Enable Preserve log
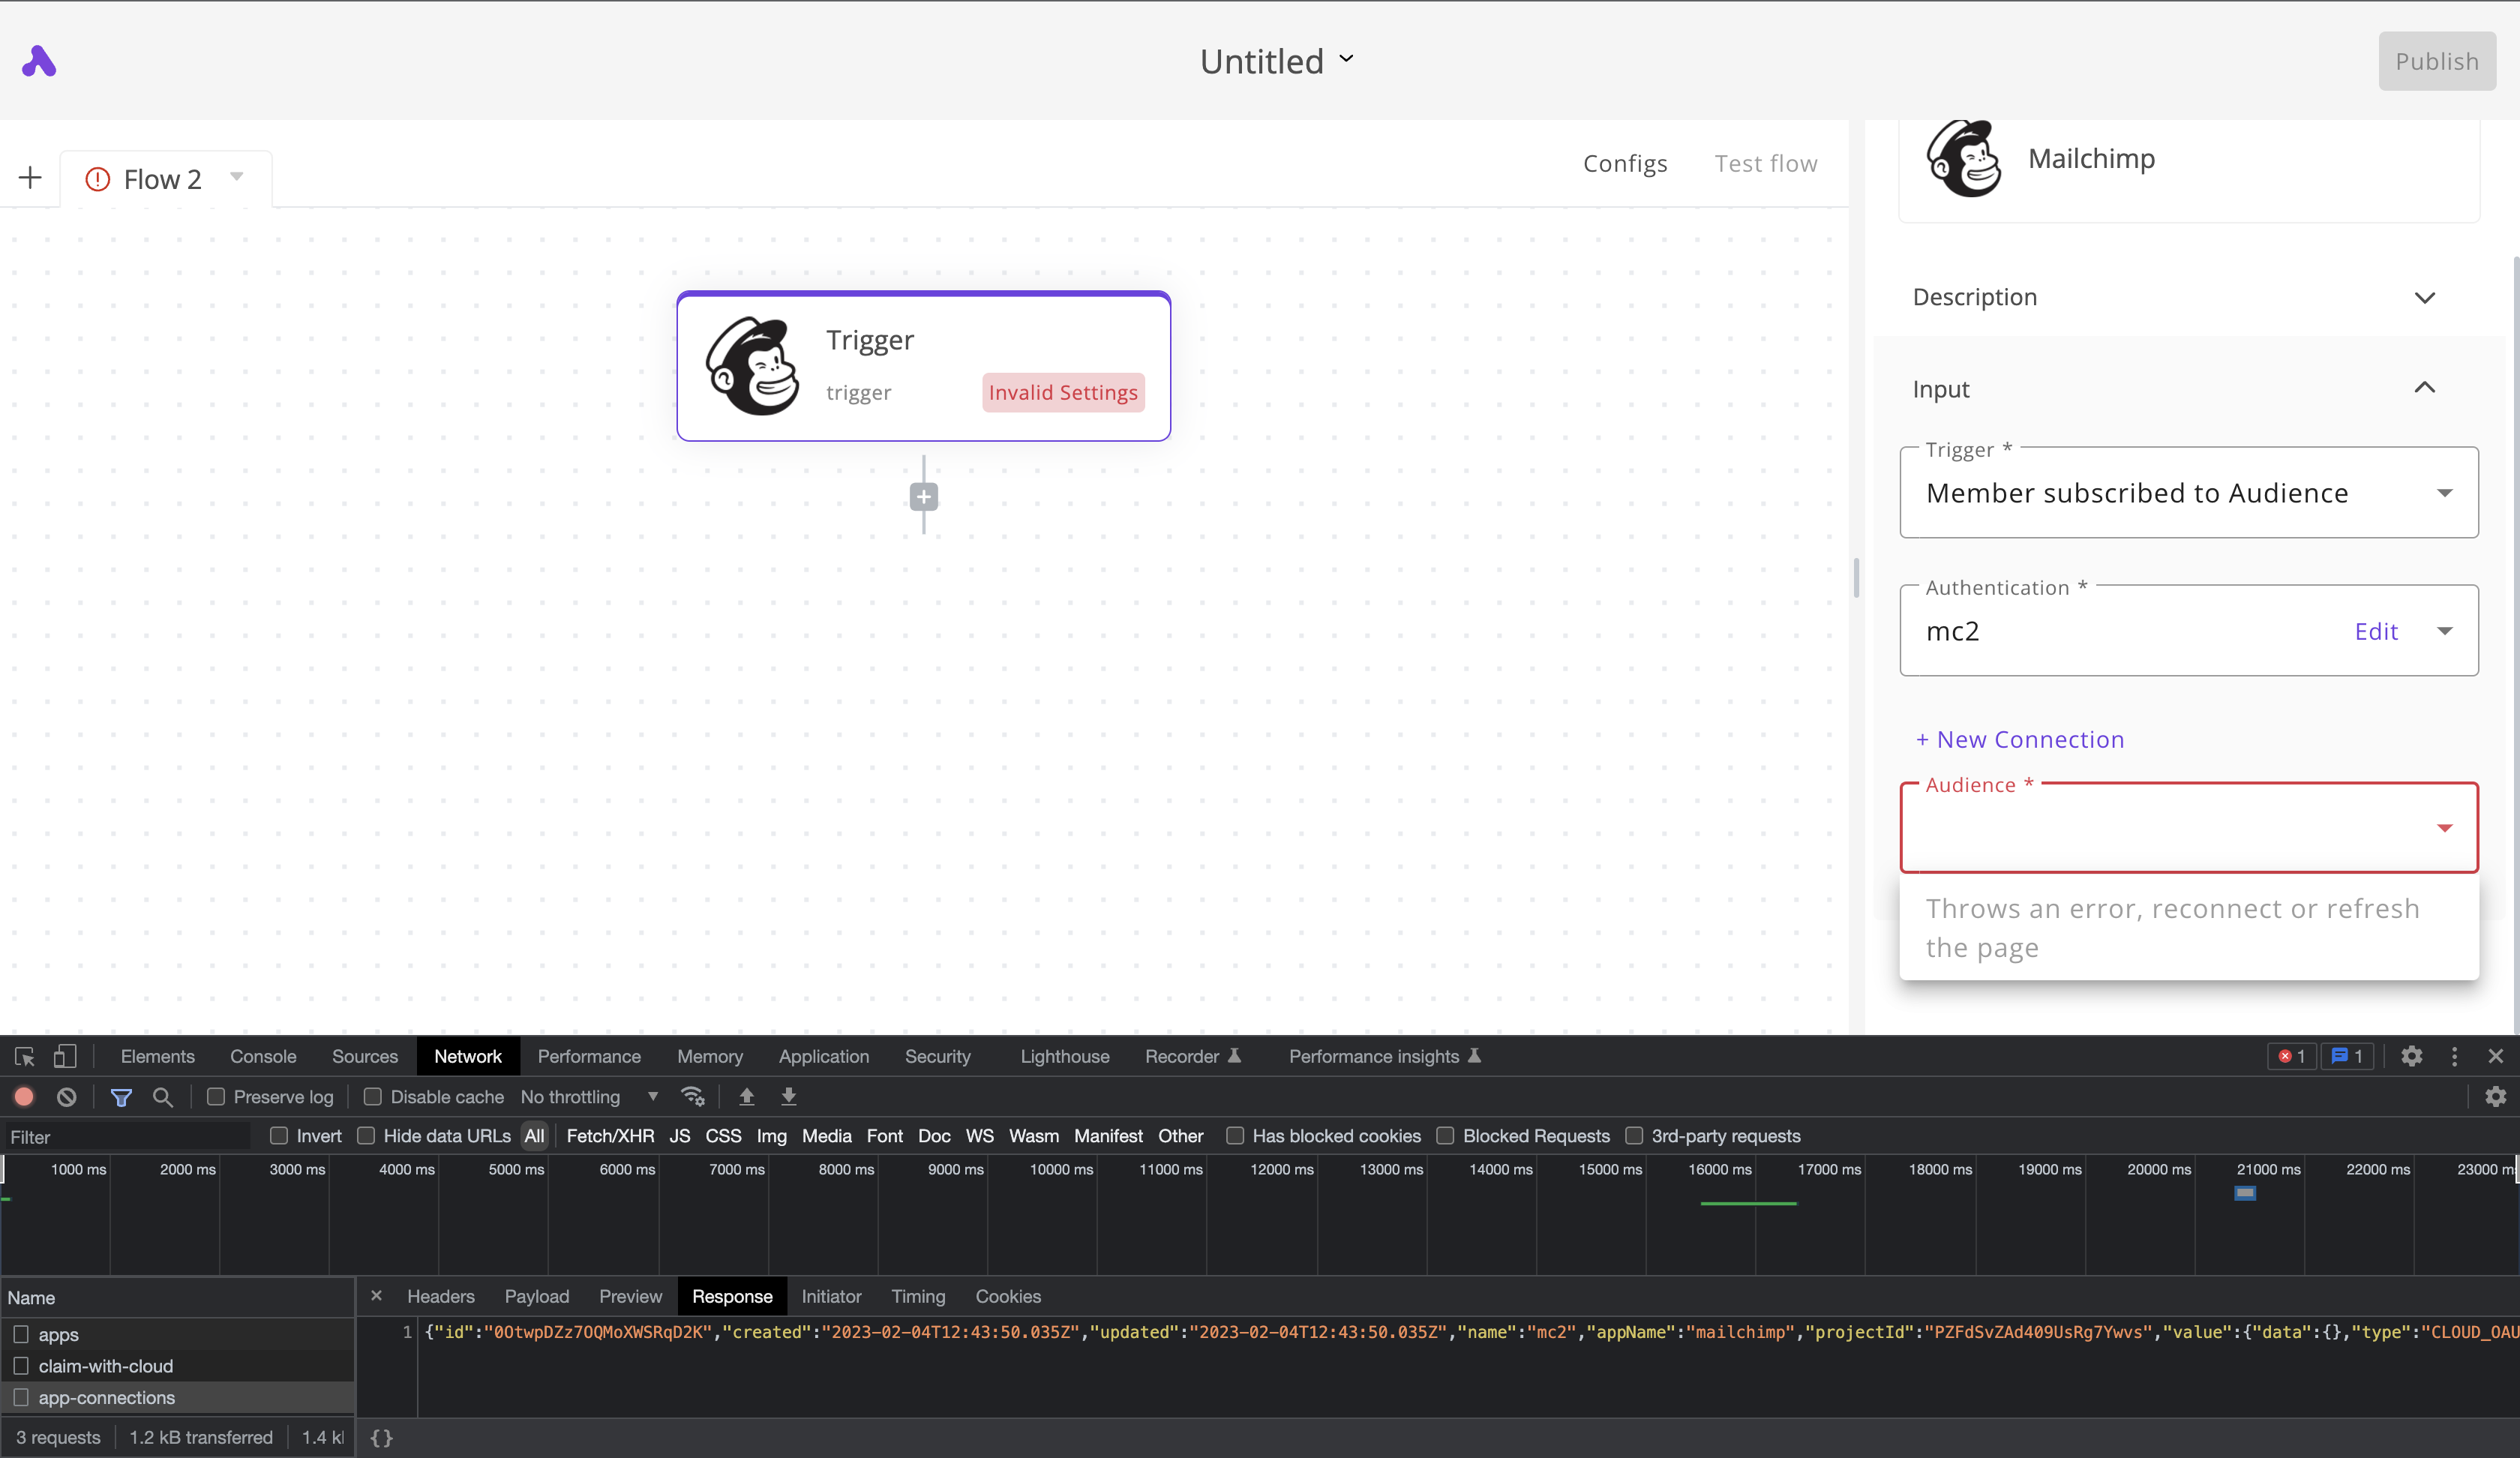Viewport: 2520px width, 1458px height. (x=215, y=1097)
